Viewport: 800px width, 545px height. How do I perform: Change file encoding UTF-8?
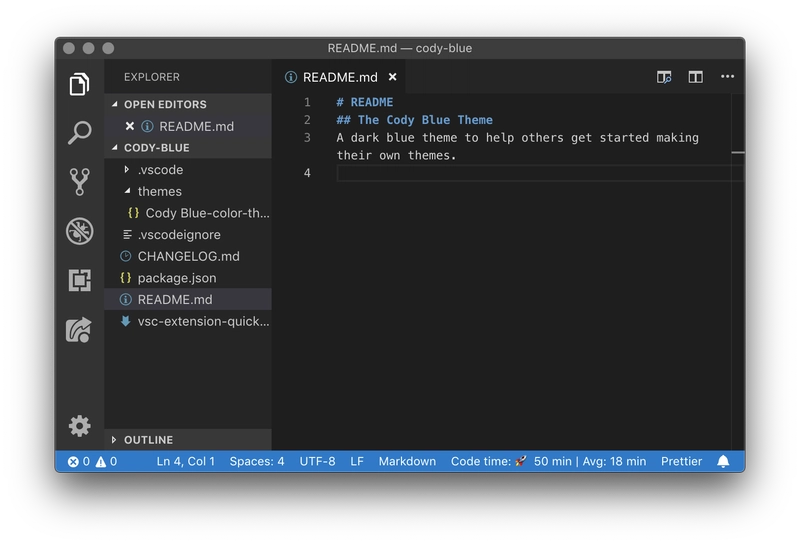pos(317,461)
